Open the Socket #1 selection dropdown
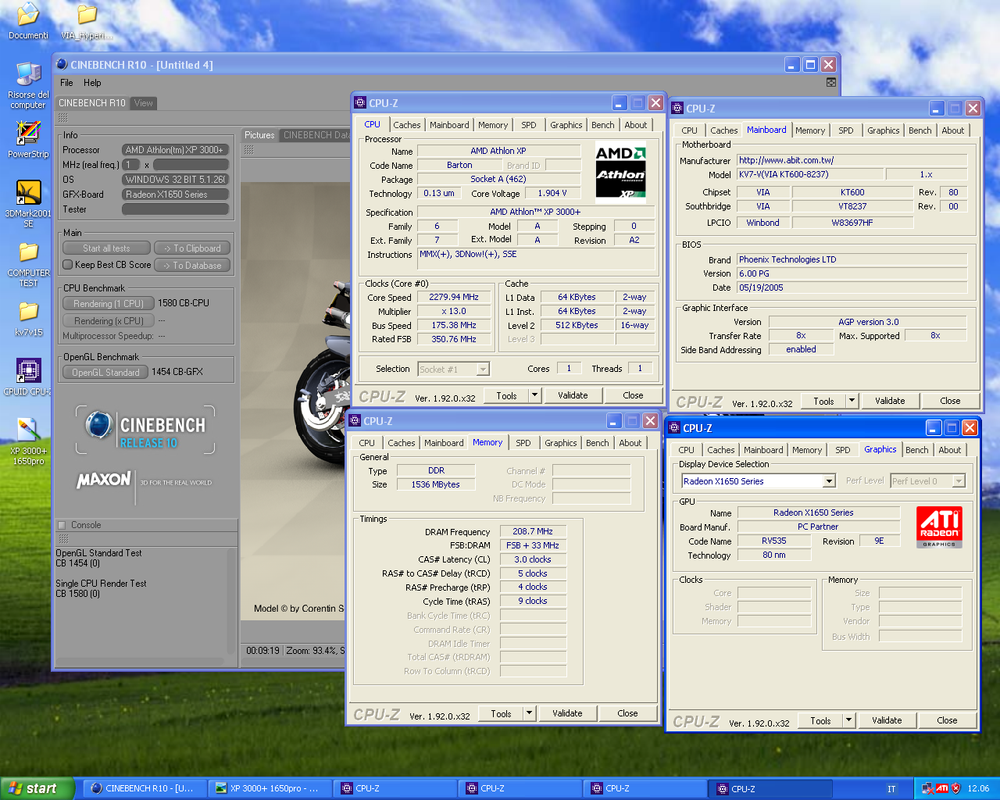 483,369
